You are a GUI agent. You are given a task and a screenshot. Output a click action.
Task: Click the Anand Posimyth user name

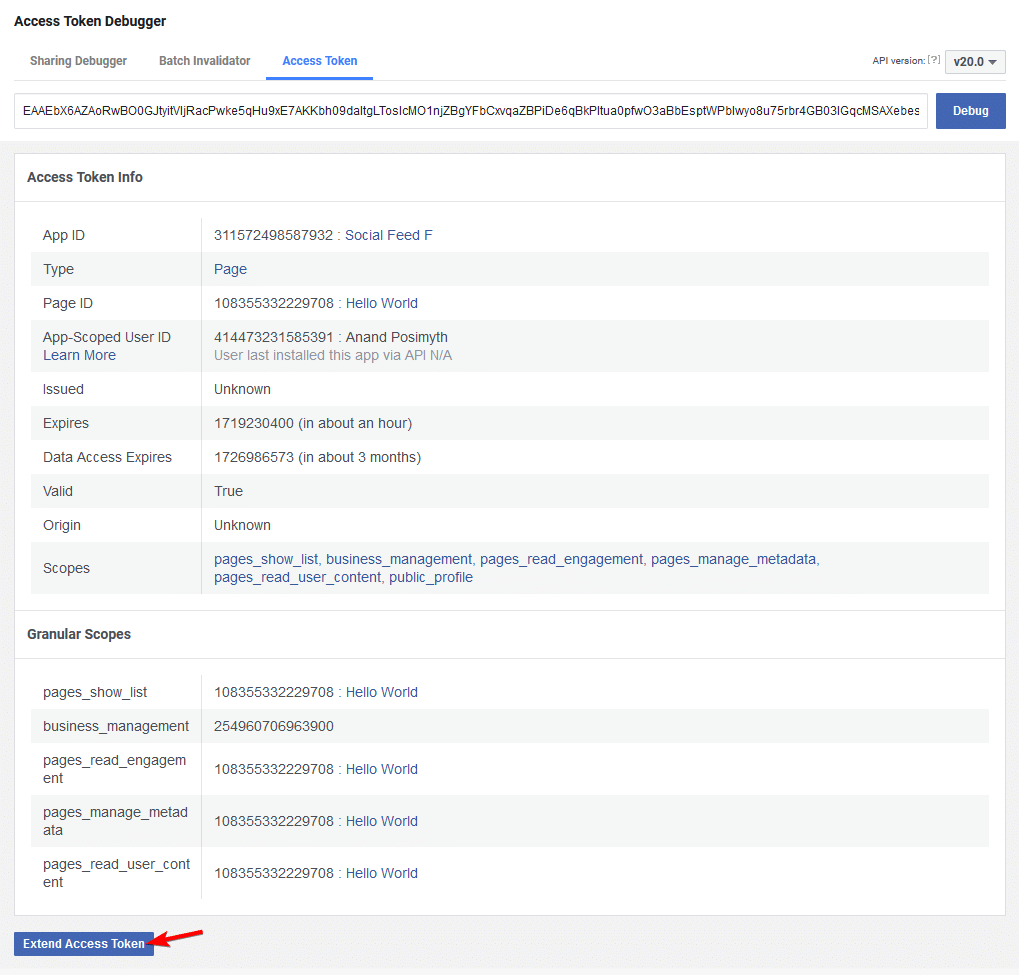pos(396,337)
